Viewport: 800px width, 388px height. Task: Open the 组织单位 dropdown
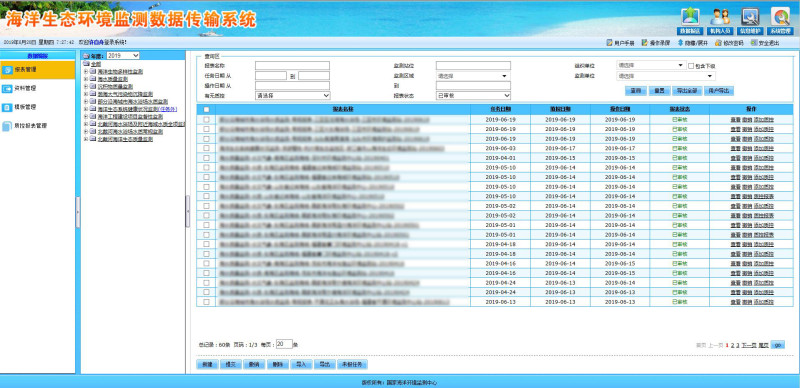pos(651,65)
